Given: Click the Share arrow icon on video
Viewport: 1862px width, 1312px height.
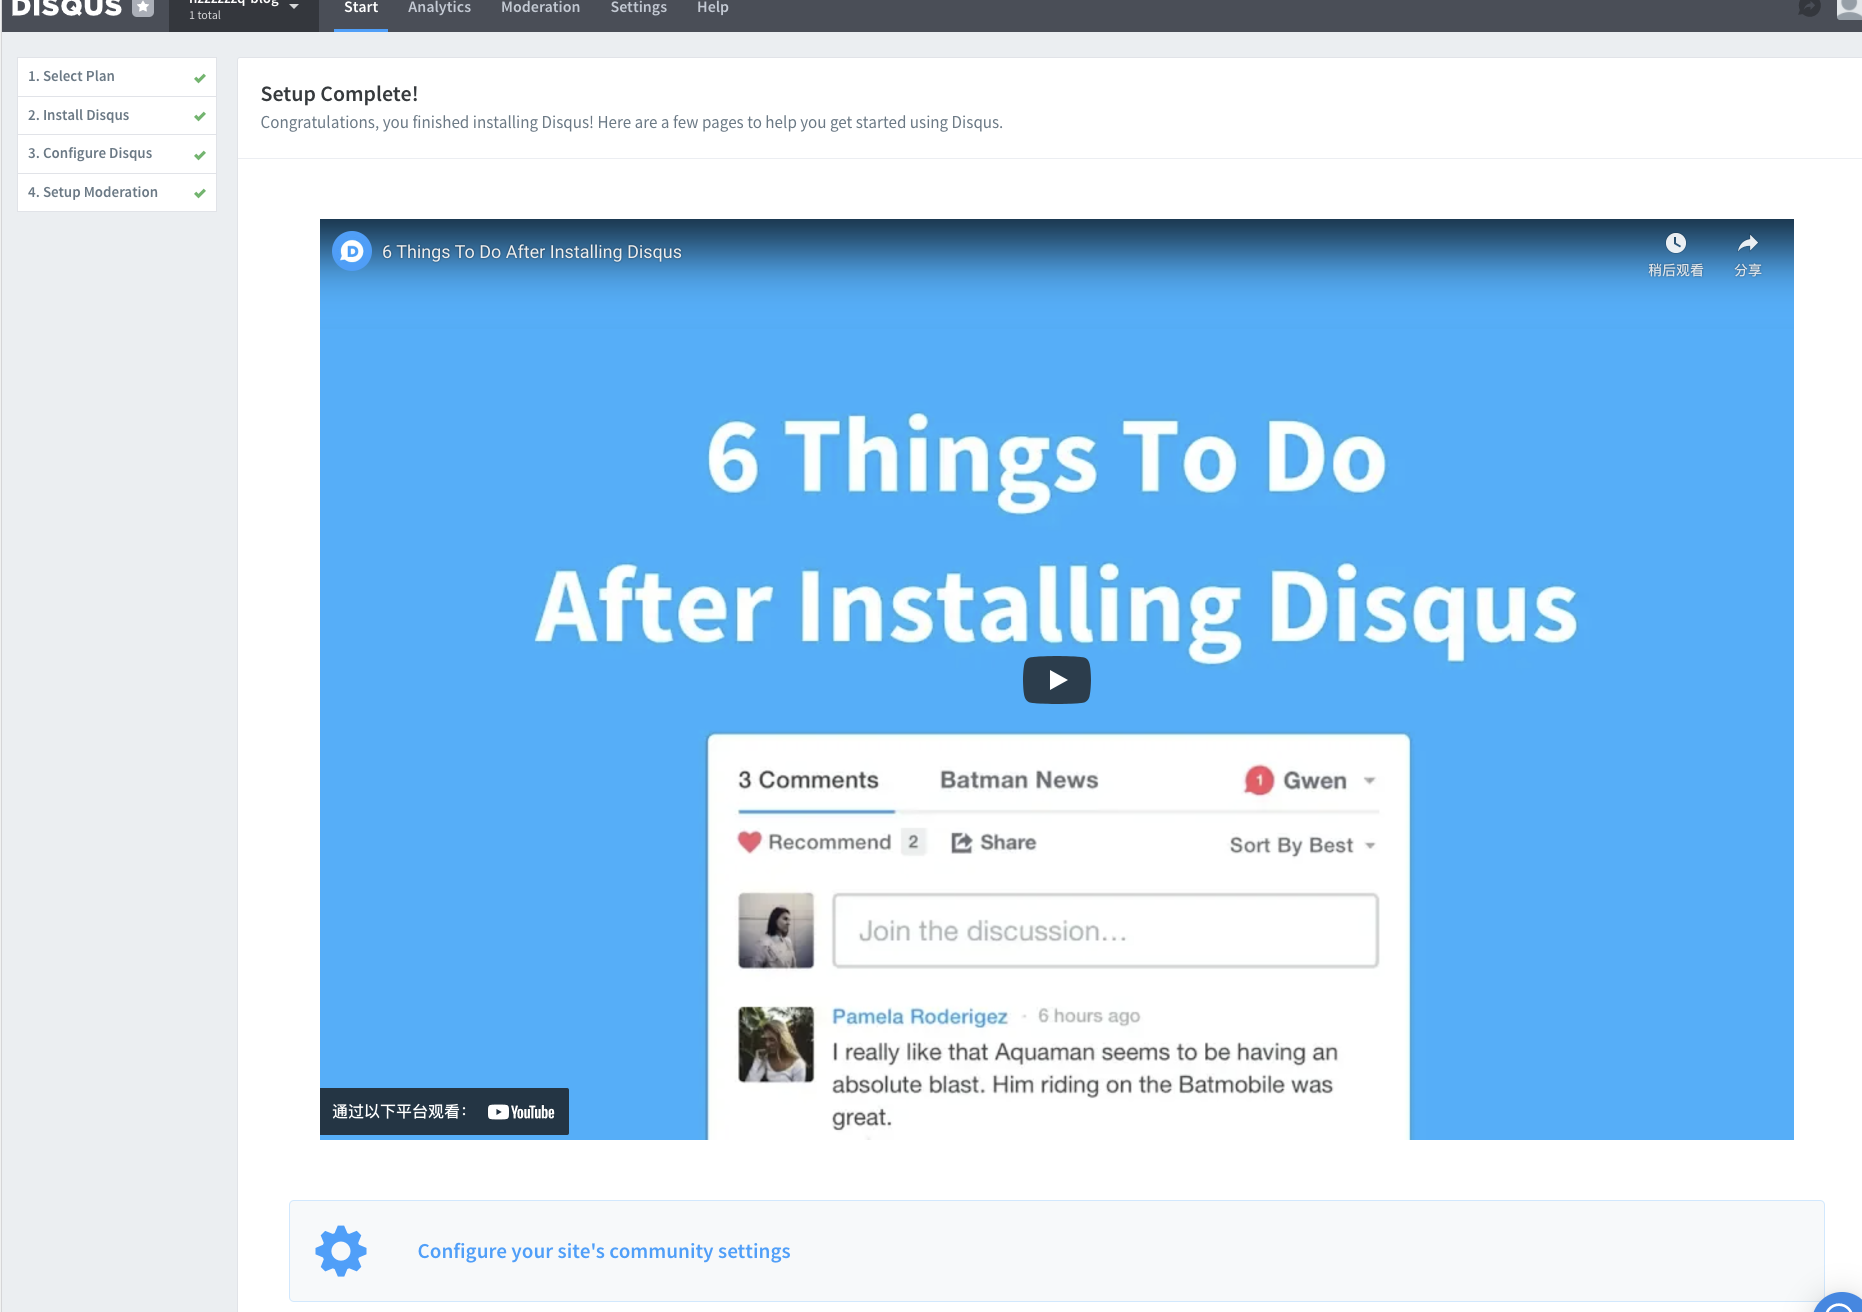Looking at the screenshot, I should pos(1747,243).
